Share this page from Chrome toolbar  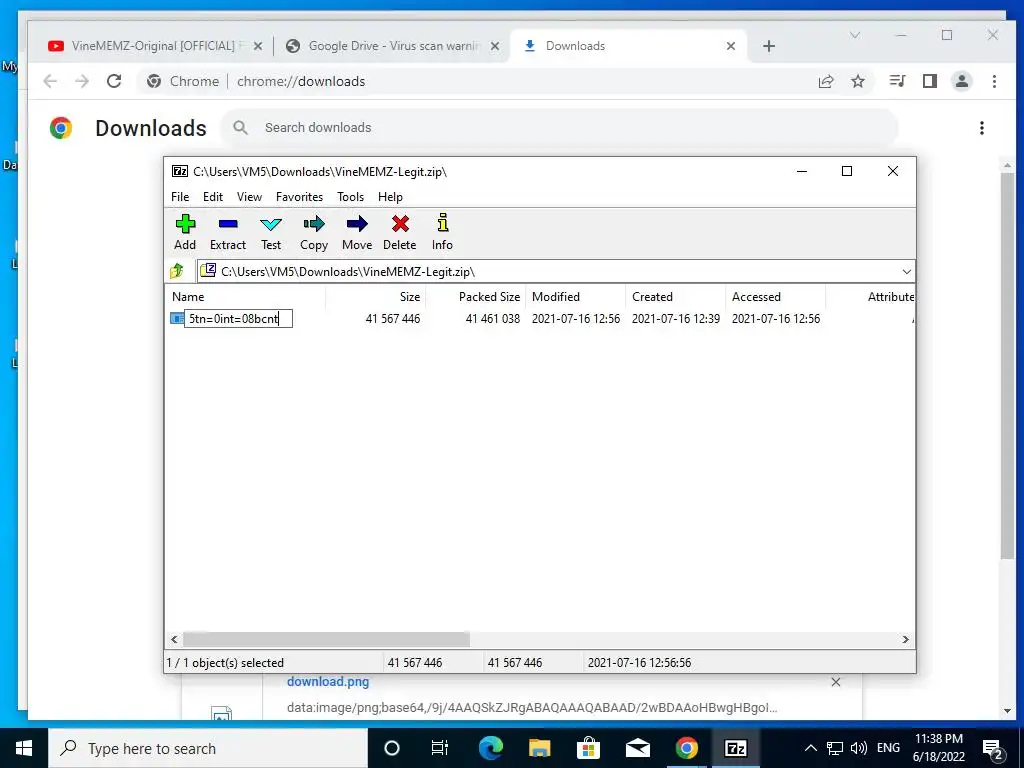826,81
